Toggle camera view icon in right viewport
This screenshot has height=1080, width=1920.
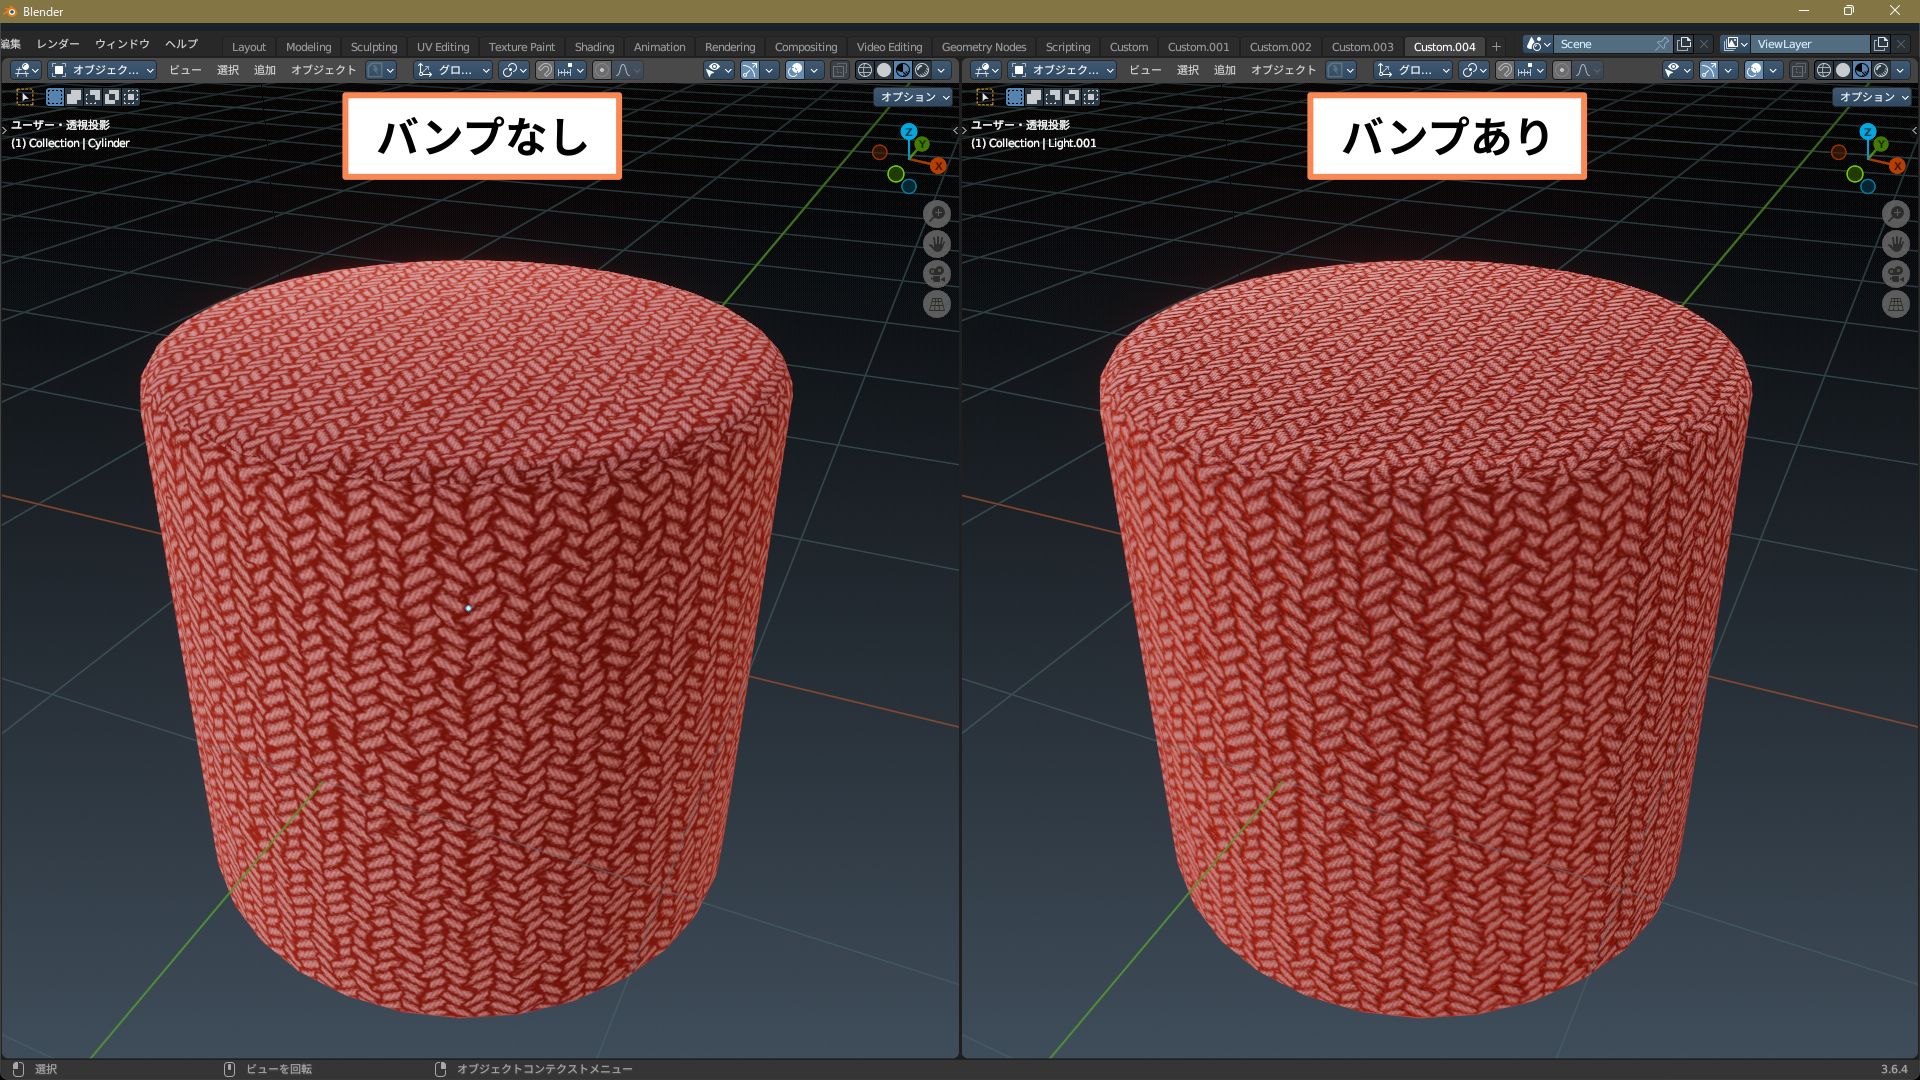point(1895,274)
